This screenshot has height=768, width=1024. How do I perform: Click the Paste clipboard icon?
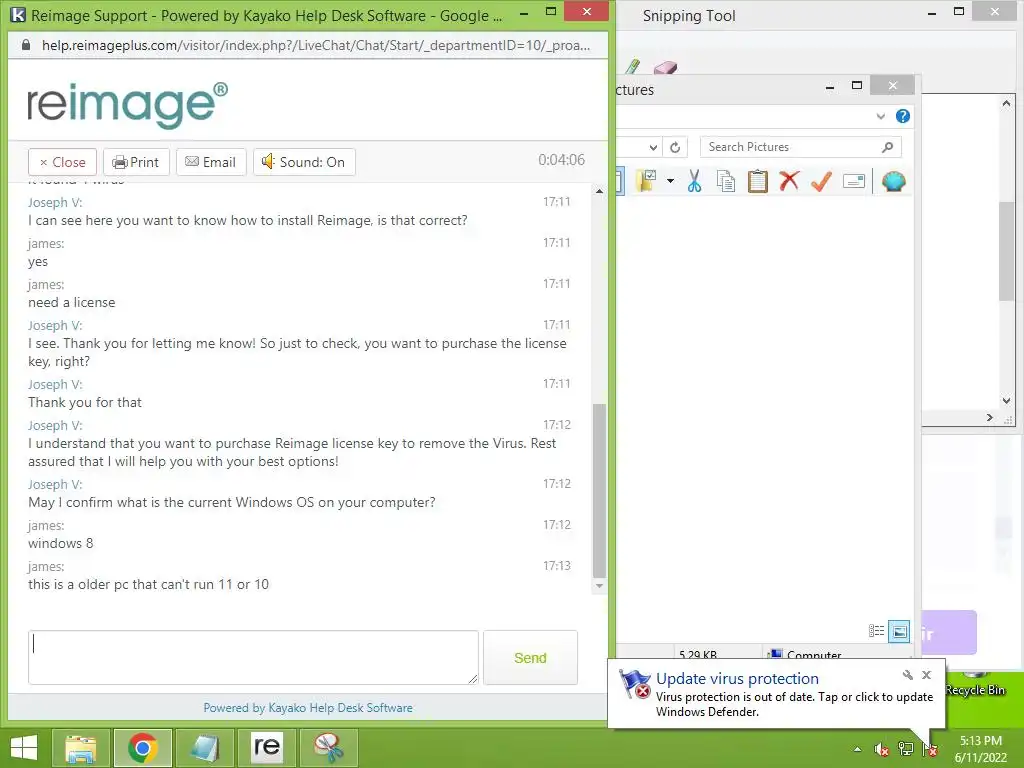[758, 181]
